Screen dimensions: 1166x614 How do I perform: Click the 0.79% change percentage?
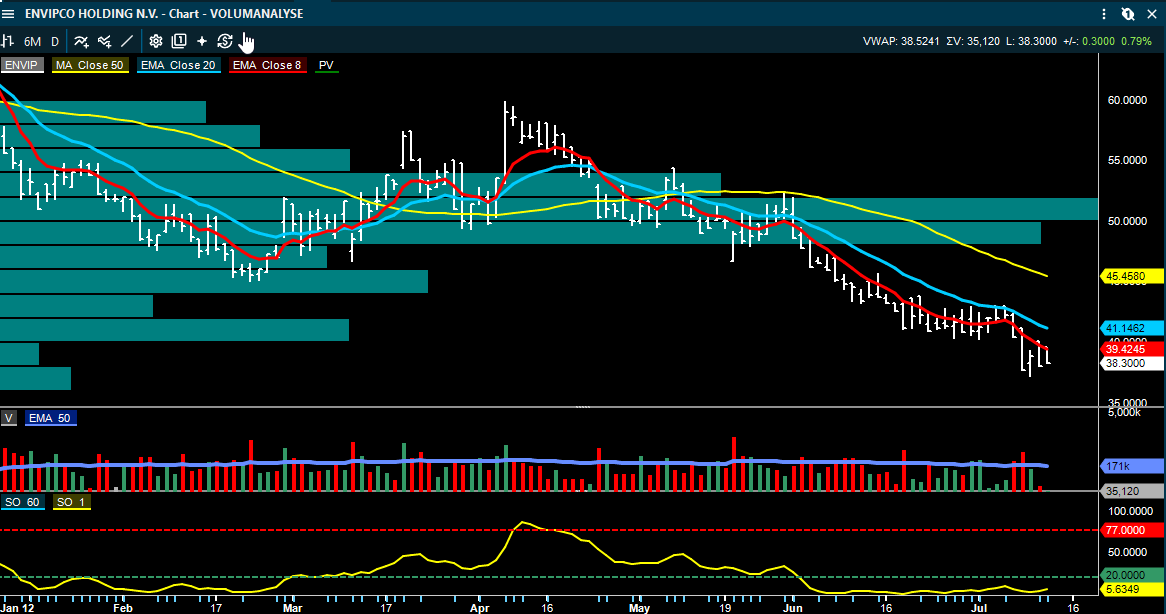1136,42
